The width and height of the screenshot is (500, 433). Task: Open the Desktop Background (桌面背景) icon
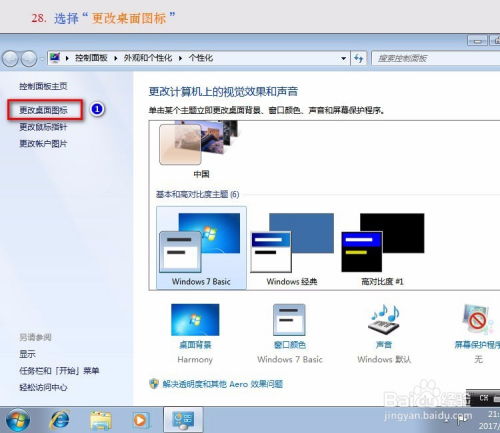(x=195, y=320)
